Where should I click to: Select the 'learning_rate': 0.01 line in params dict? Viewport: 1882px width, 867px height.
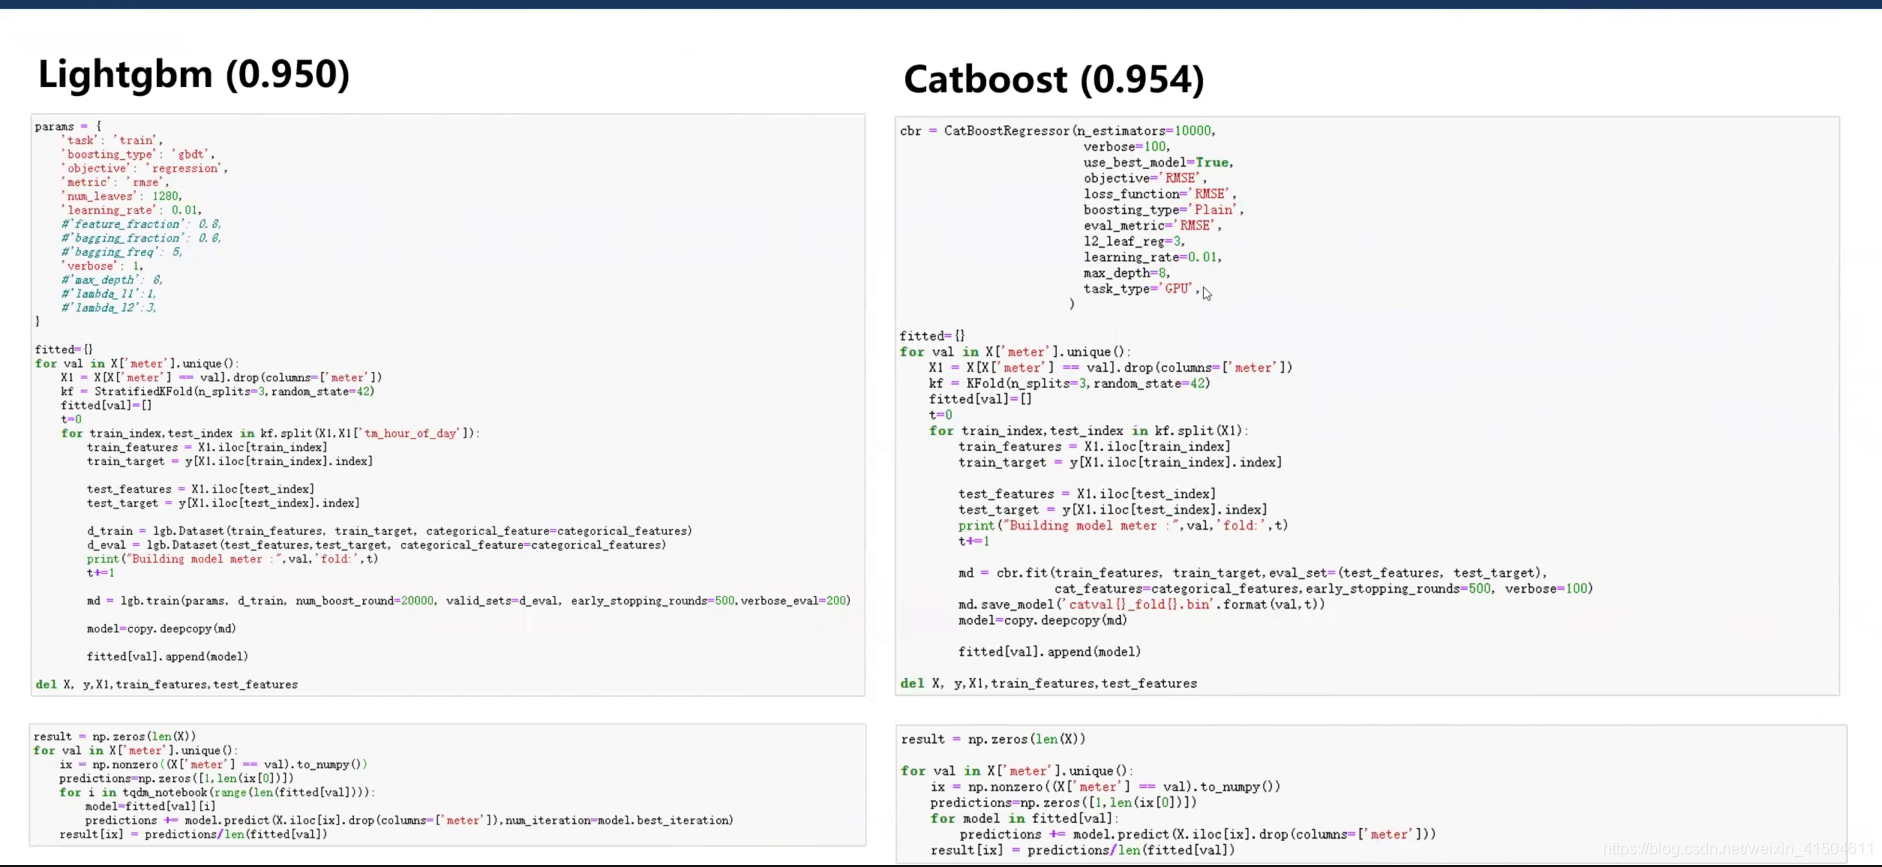point(131,211)
